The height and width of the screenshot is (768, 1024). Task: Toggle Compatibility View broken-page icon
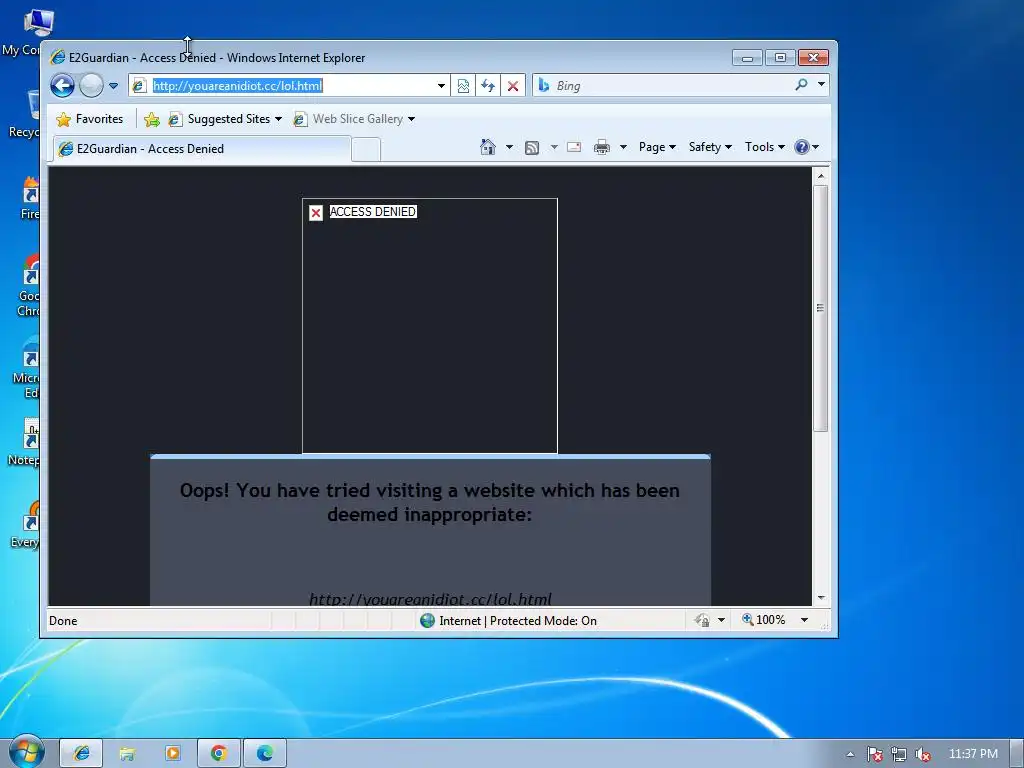(463, 86)
